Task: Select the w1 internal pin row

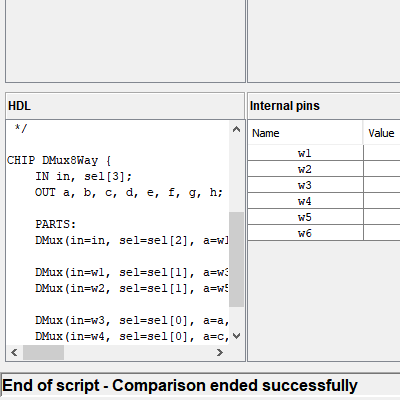Action: tap(324, 153)
